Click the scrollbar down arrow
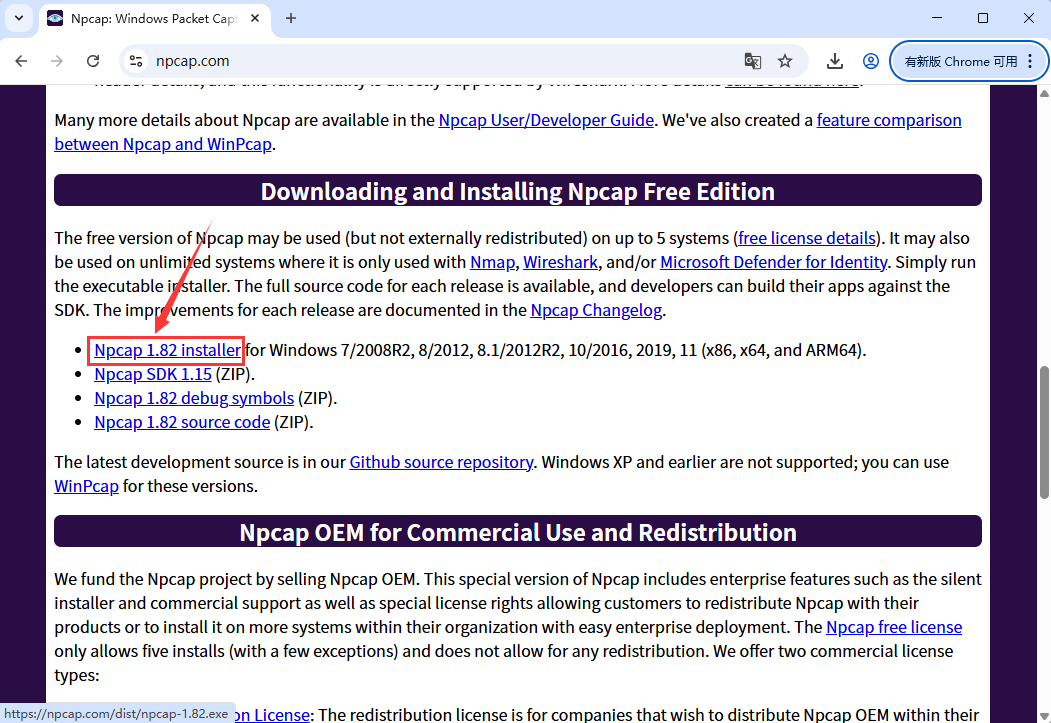This screenshot has width=1051, height=723. (x=1044, y=717)
